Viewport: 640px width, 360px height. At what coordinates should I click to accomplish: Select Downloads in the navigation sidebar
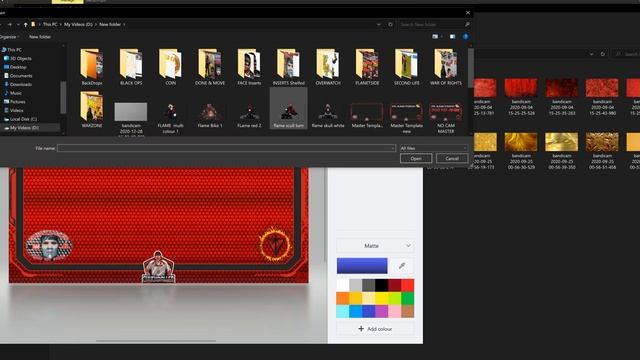coord(18,84)
